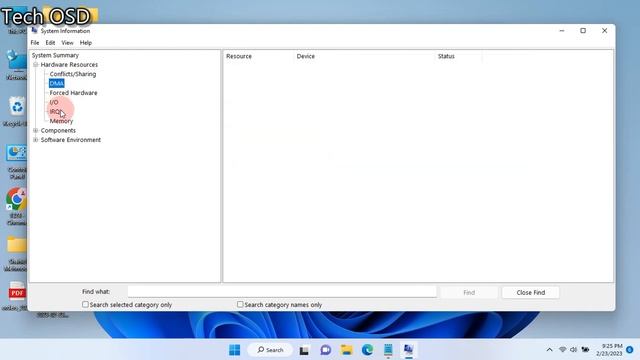
Task: Open the notification badge icon
Action: point(630,350)
